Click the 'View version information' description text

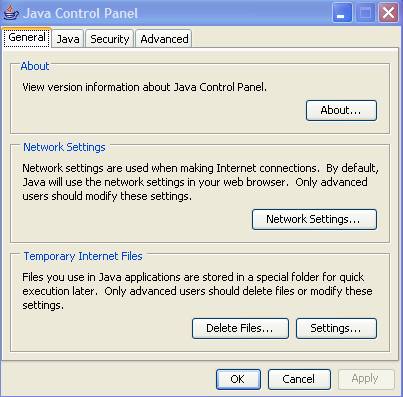click(144, 87)
